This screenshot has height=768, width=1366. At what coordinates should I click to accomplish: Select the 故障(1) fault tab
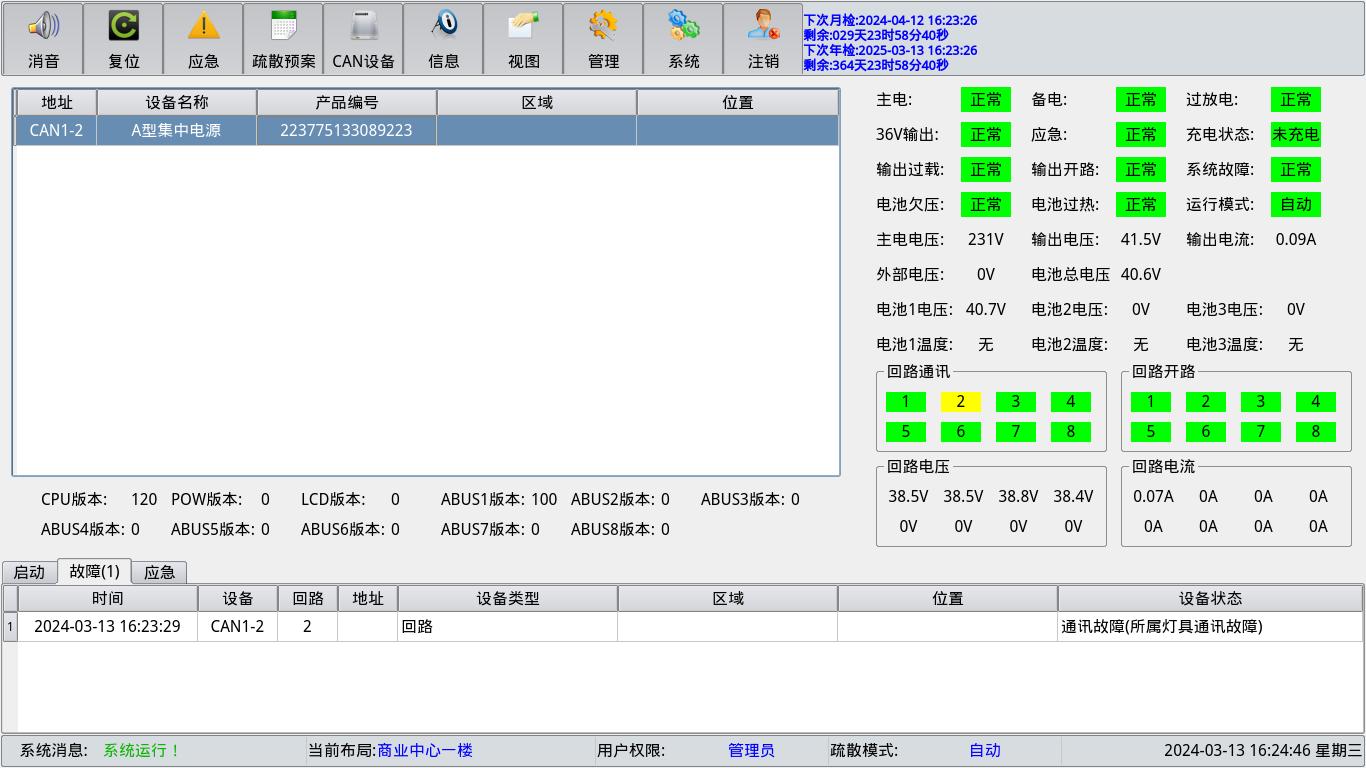coord(95,571)
